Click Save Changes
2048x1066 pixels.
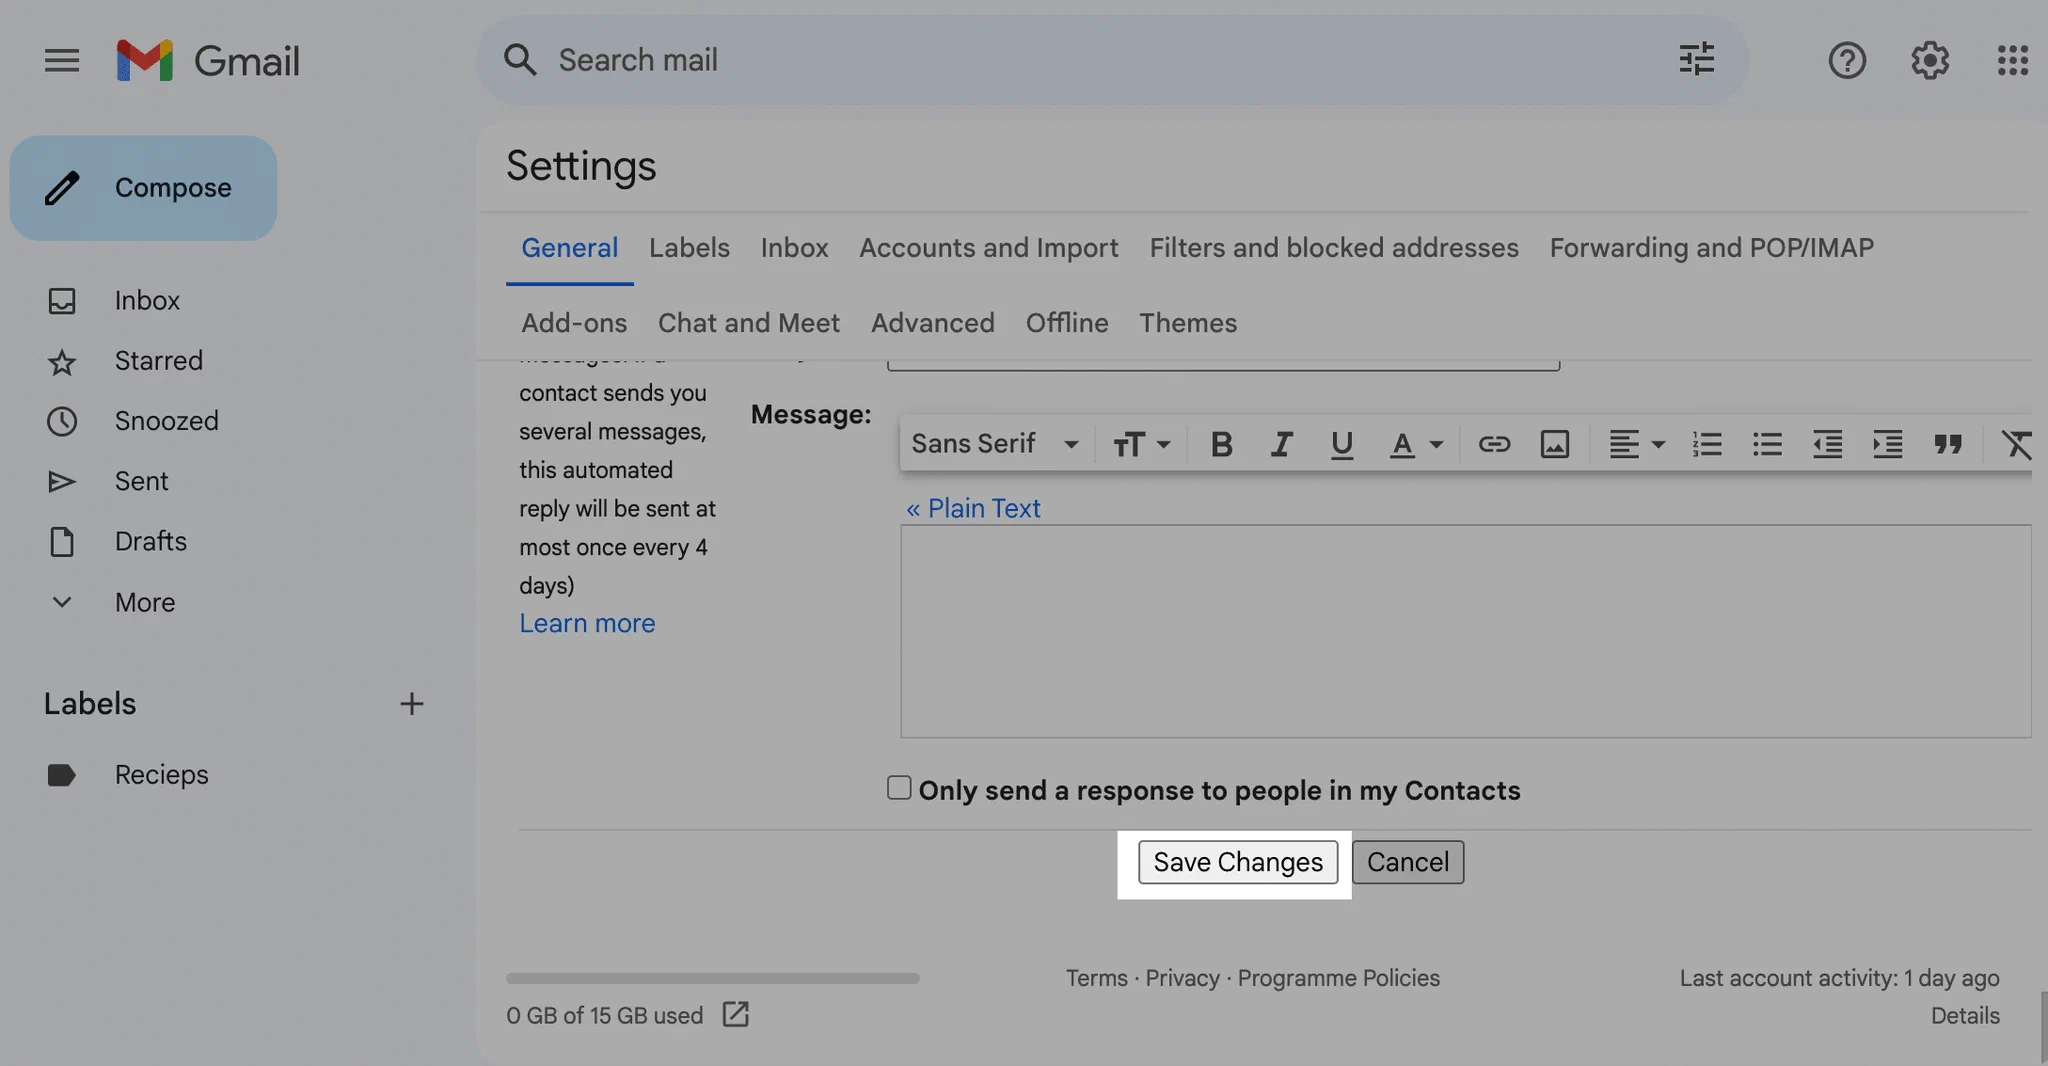click(1238, 862)
